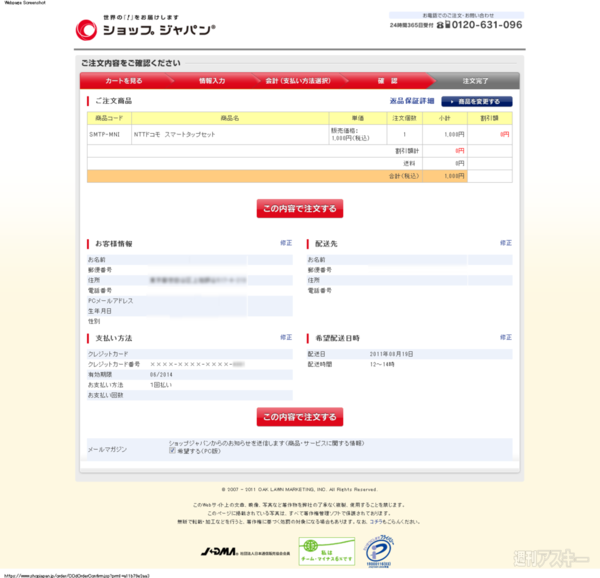Click the expiry value 06/2014
The height and width of the screenshot is (578, 600).
[161, 374]
